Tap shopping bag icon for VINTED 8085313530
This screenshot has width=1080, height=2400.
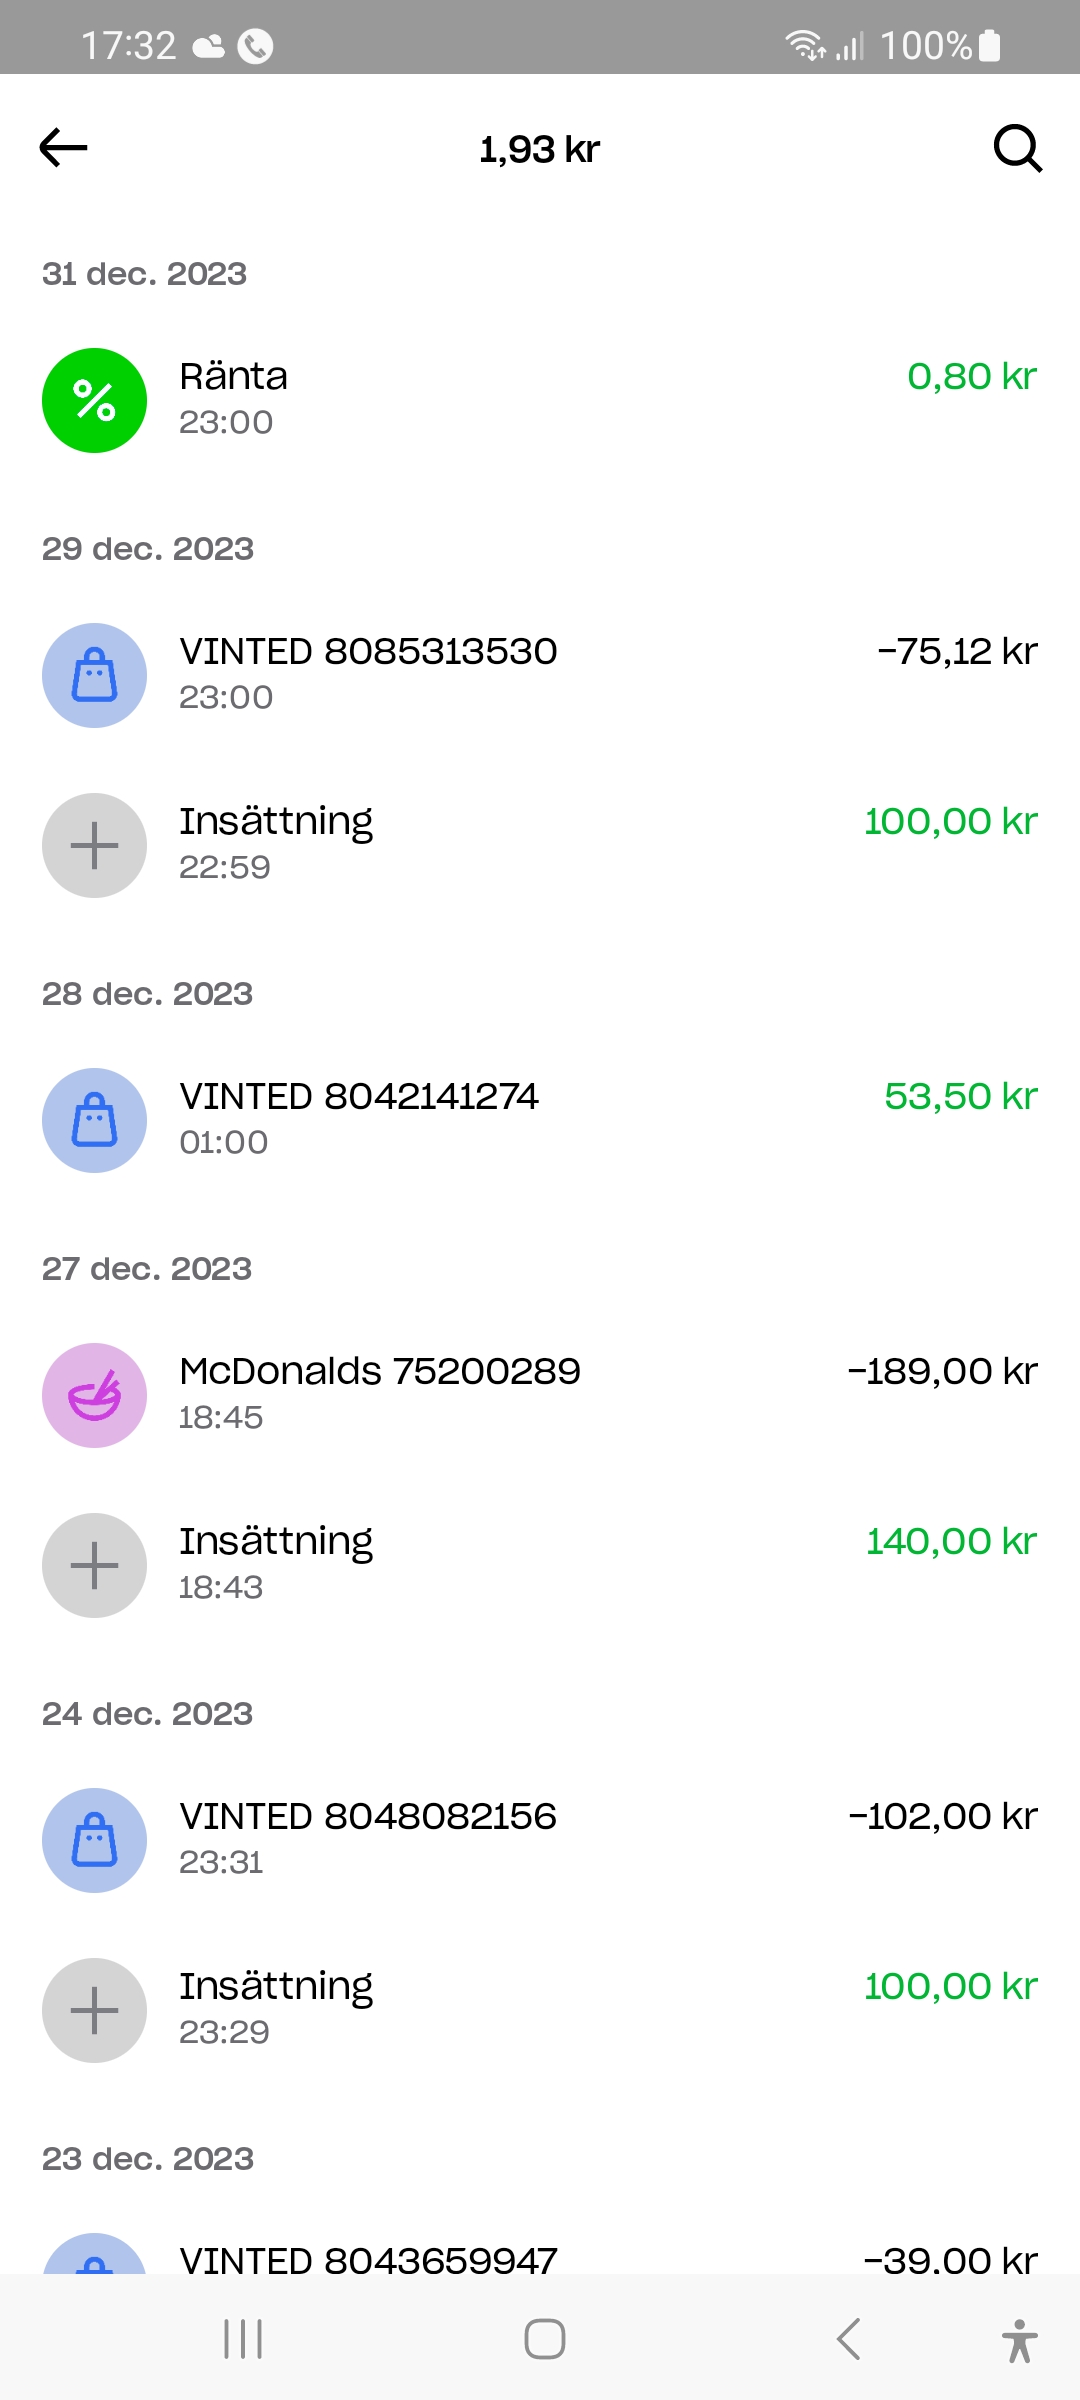coord(95,676)
